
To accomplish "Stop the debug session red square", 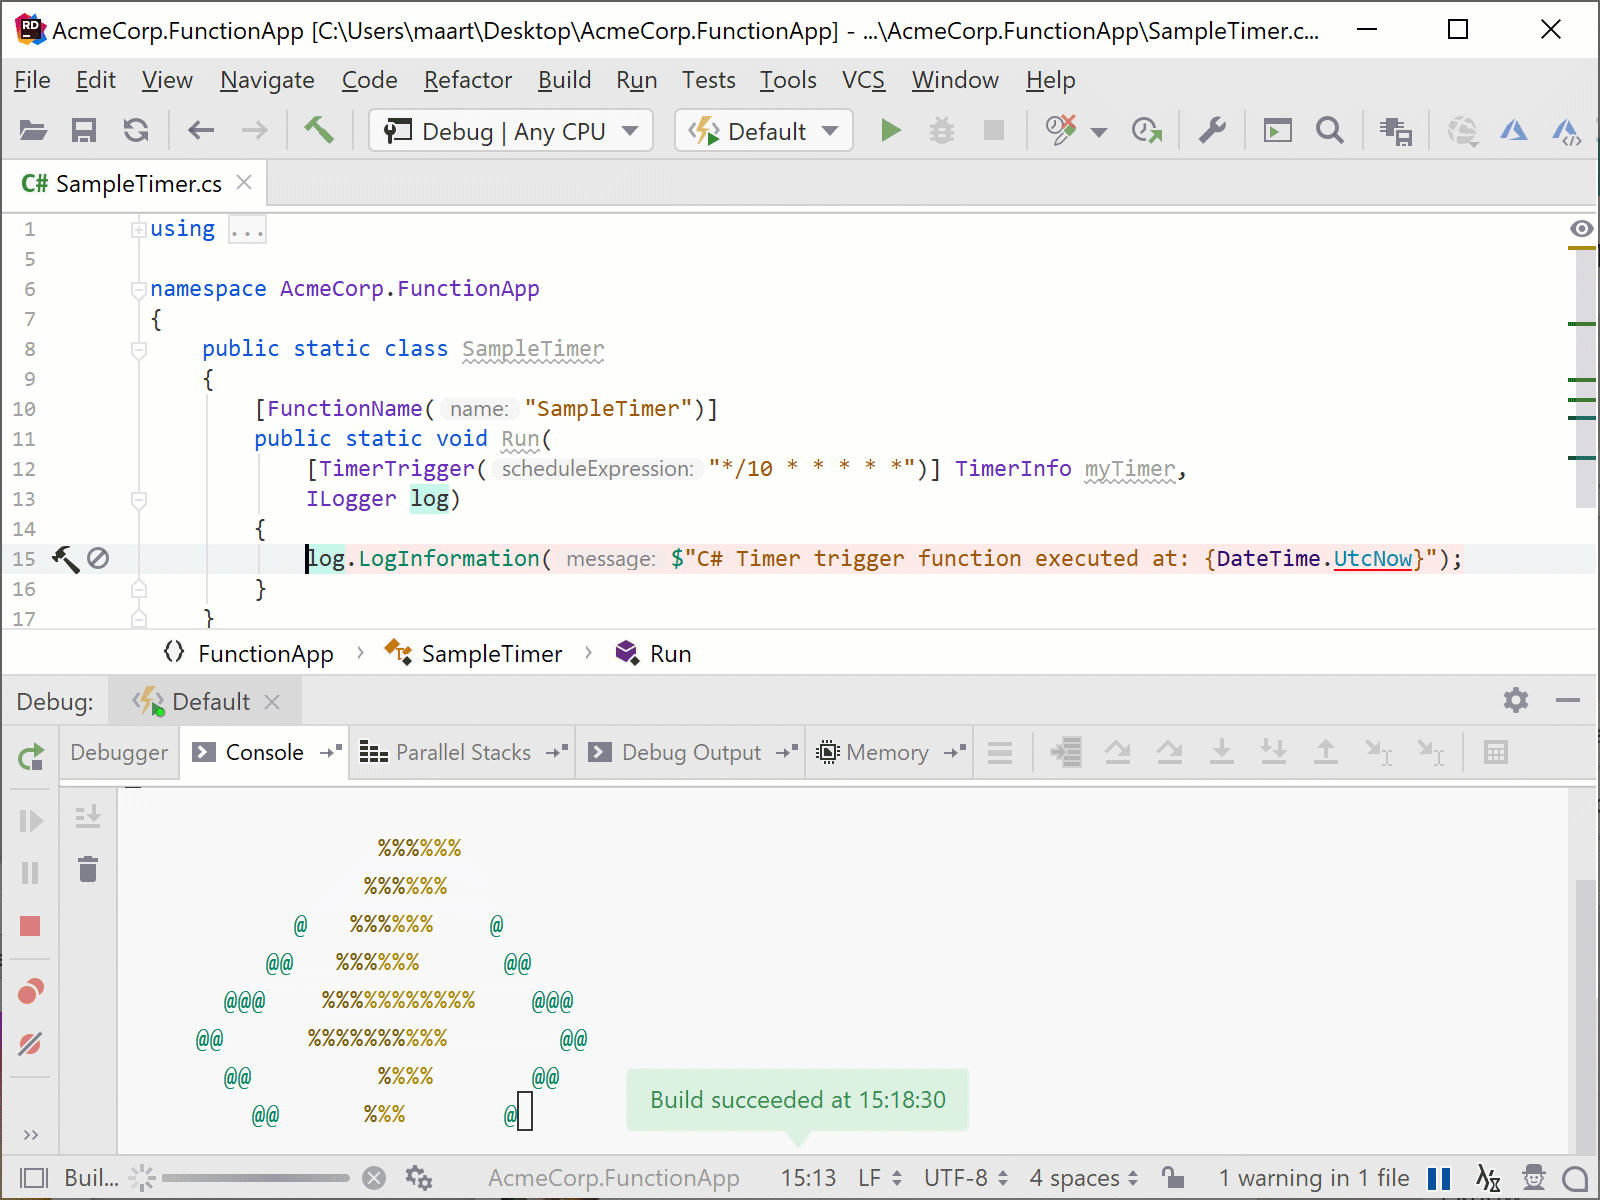I will tap(30, 926).
